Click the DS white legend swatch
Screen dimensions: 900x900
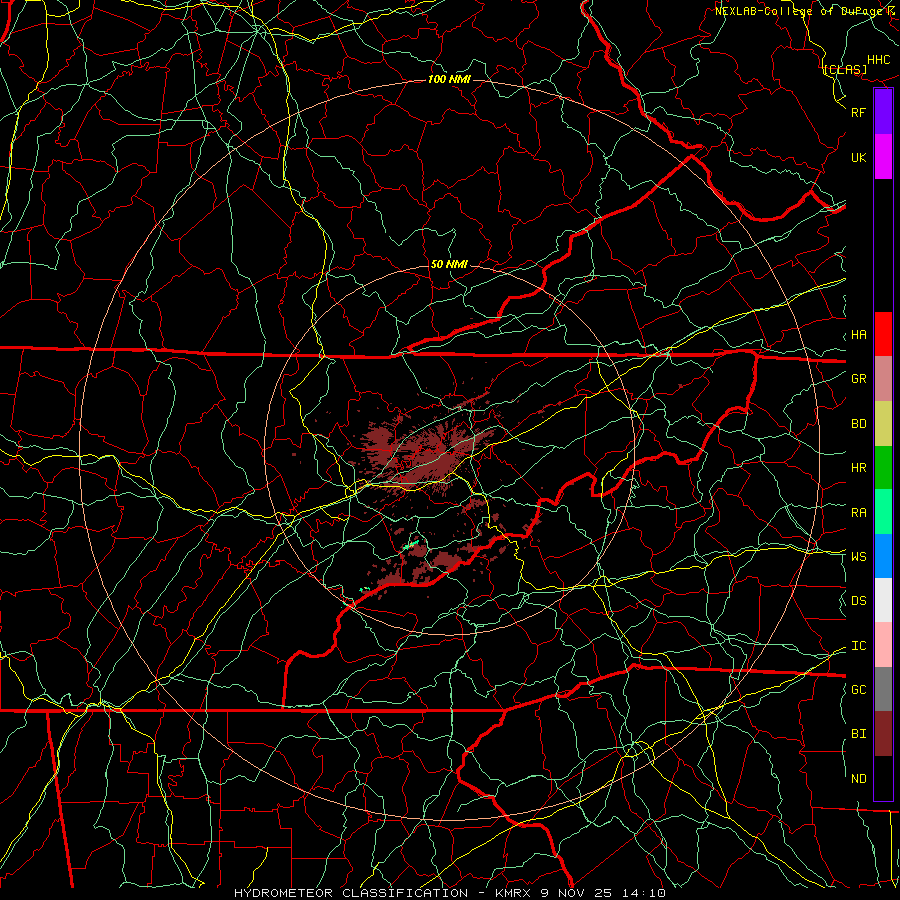pos(883,600)
